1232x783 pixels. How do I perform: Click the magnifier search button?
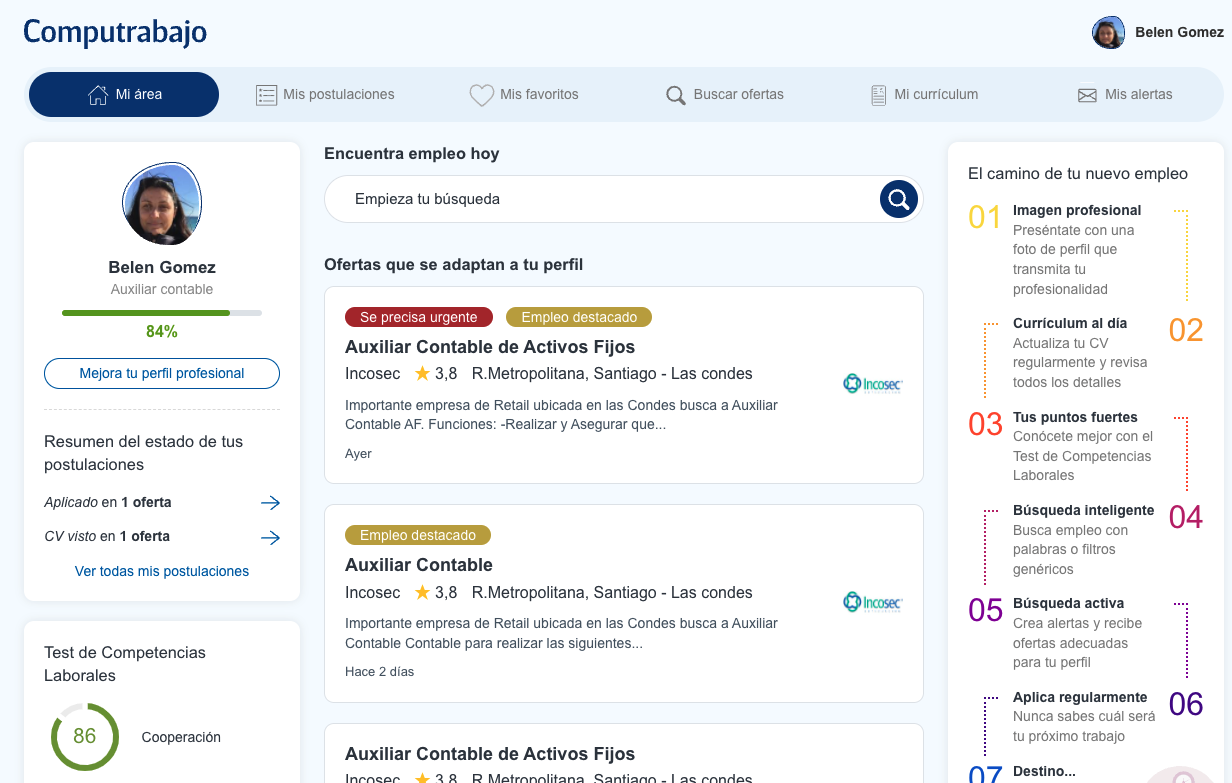click(898, 199)
